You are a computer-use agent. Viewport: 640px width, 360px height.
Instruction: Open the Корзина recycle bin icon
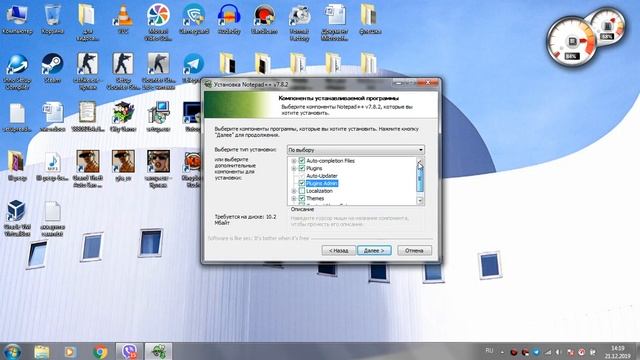tap(52, 20)
